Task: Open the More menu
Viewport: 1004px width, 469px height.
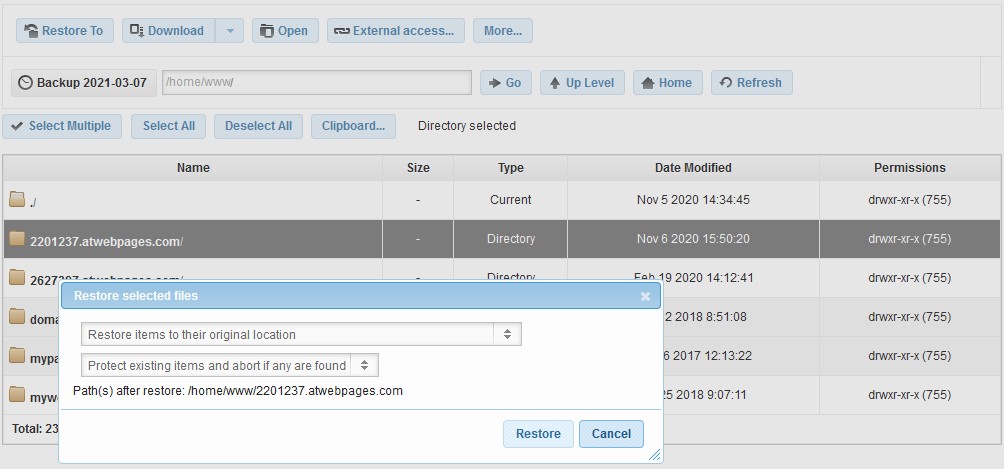Action: pyautogui.click(x=502, y=31)
